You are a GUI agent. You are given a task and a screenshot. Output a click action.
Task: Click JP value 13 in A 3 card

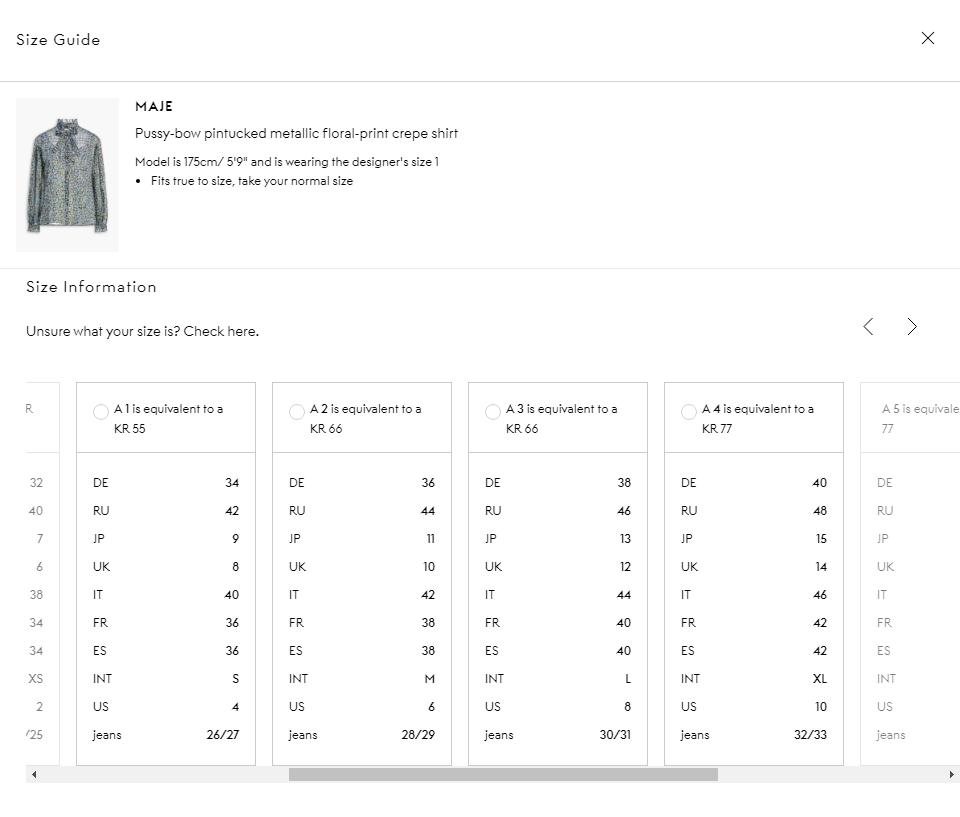(625, 538)
